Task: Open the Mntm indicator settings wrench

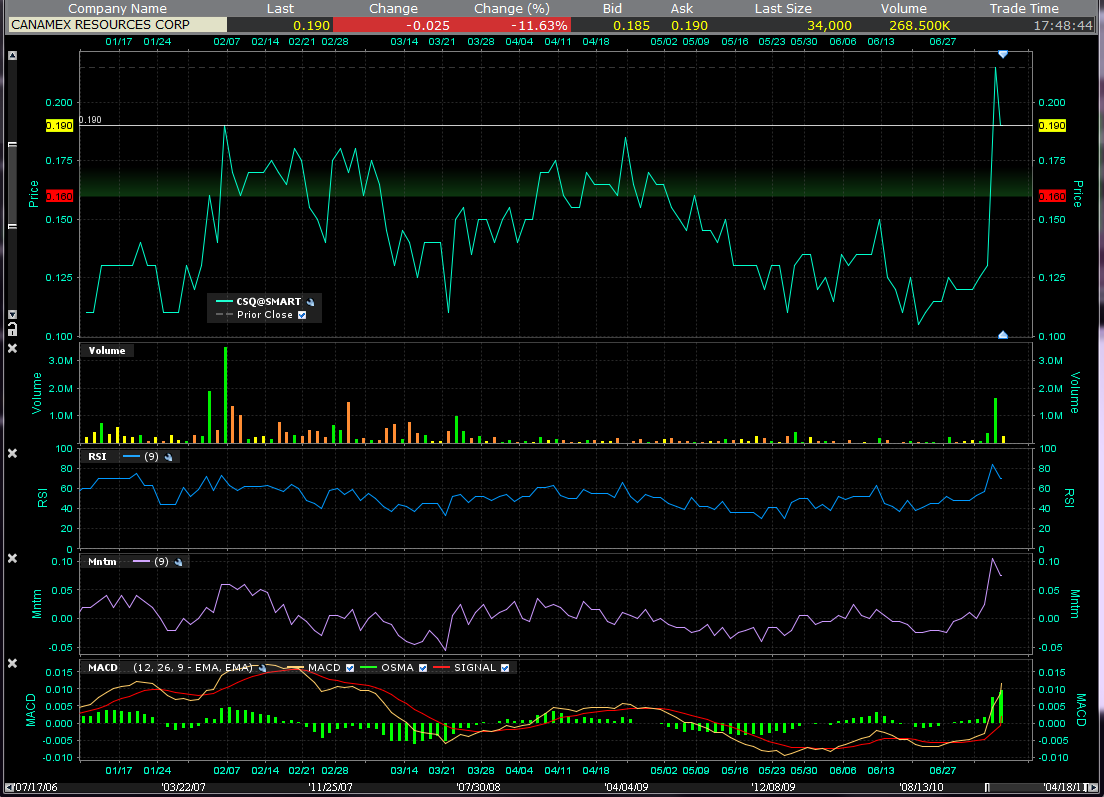Action: point(178,562)
